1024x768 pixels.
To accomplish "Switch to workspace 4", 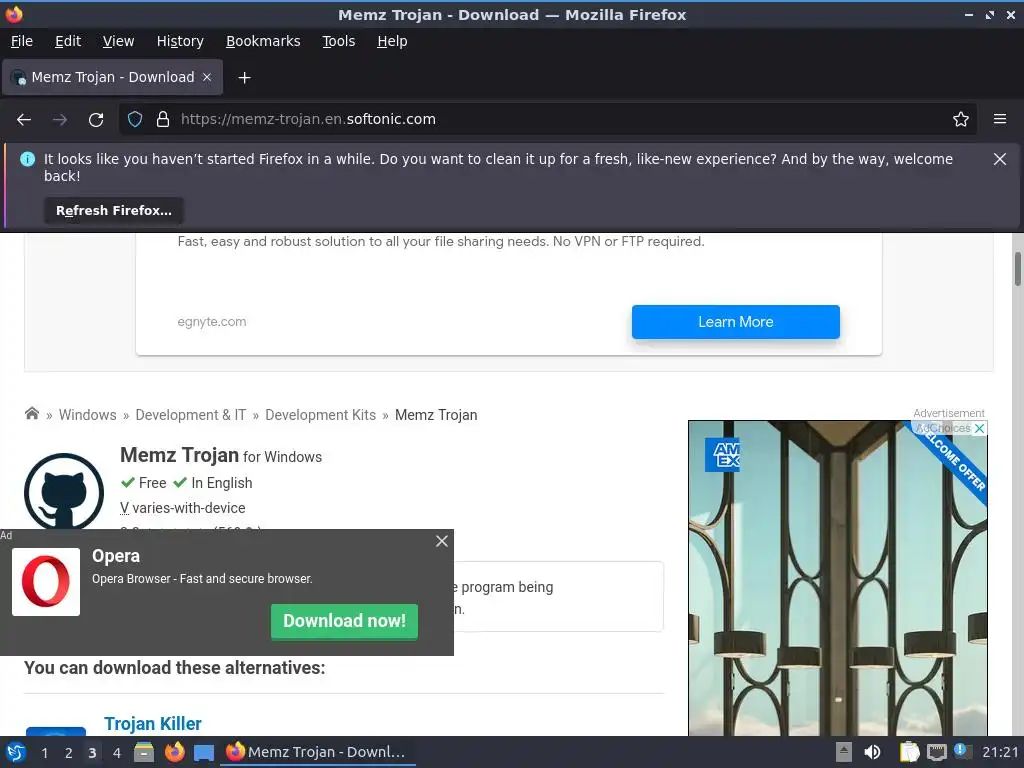I will [x=117, y=753].
